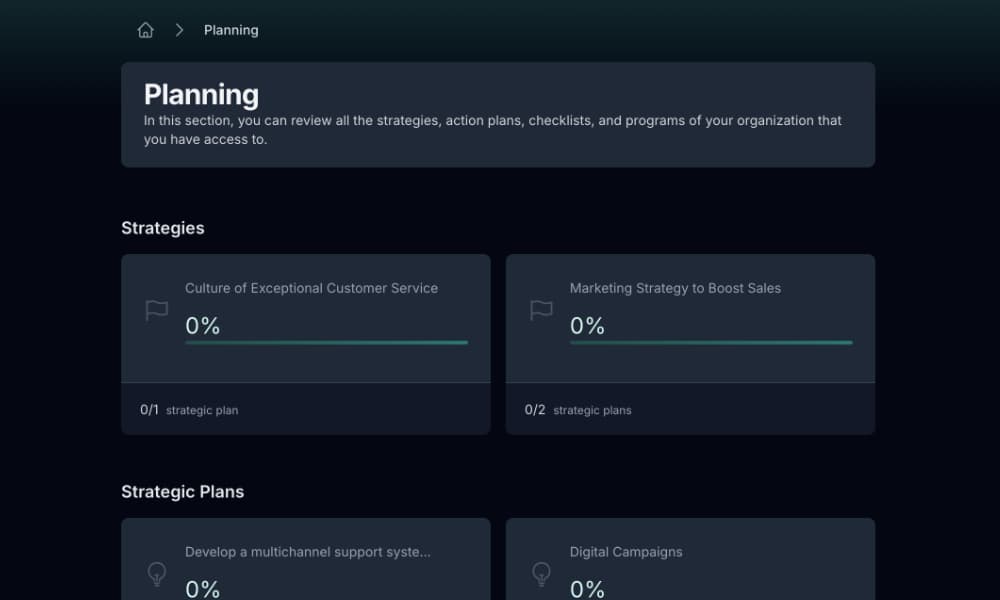Click the lightbulb icon for multichannel support plan

pos(156,574)
